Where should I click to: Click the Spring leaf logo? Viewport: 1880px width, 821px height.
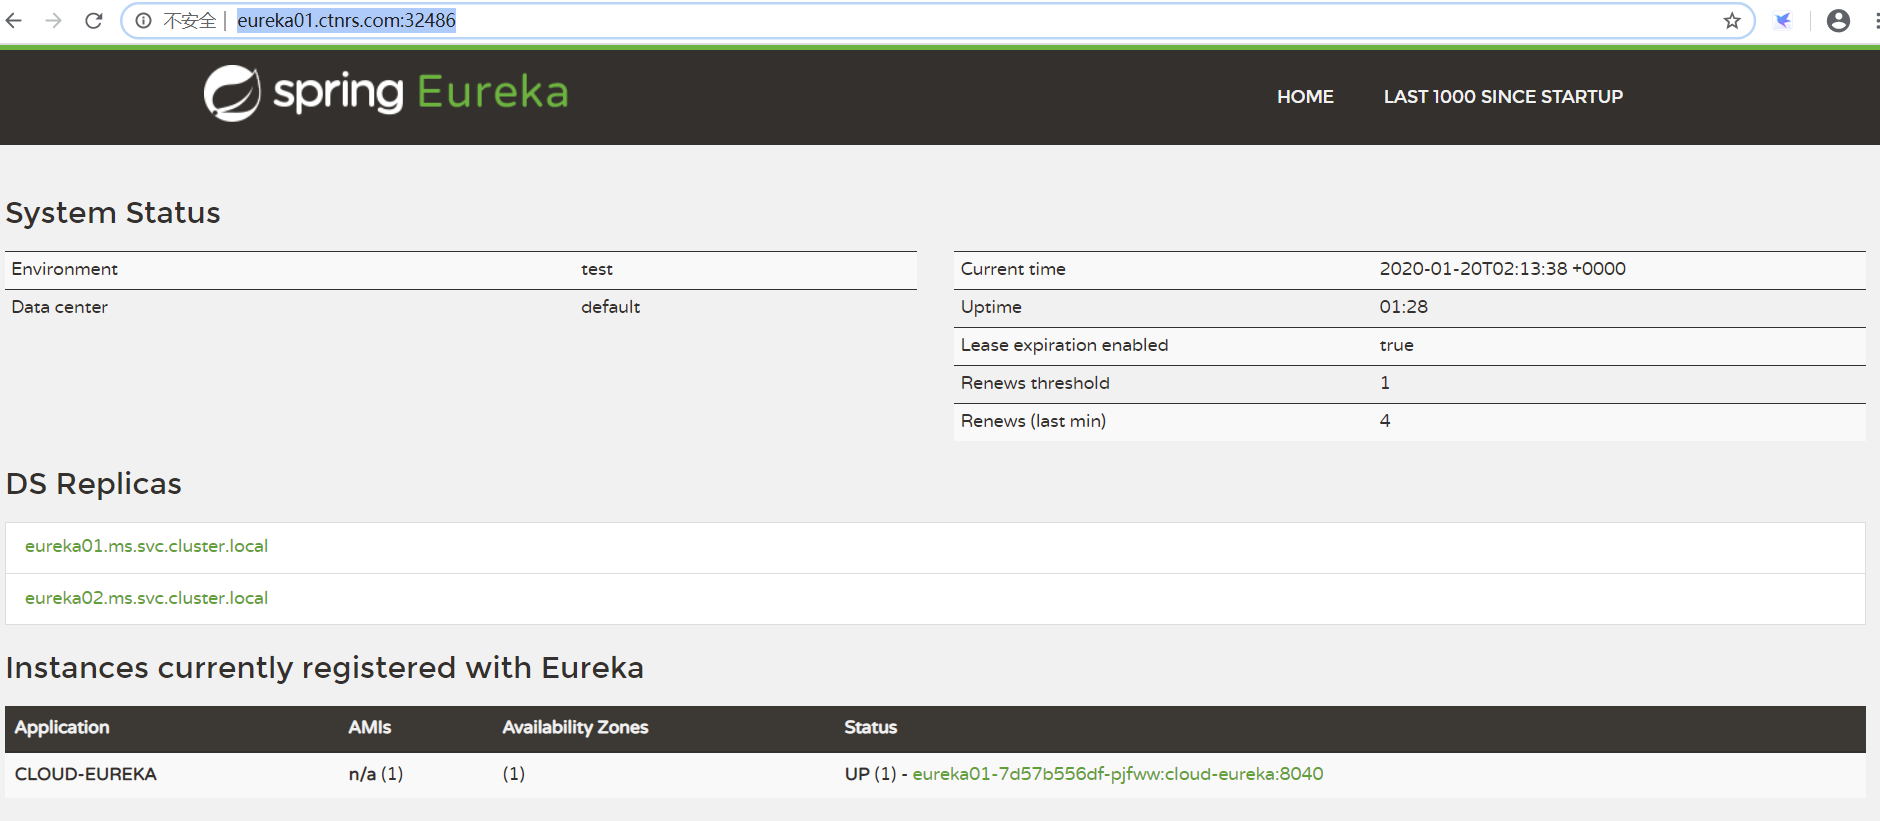[x=232, y=93]
